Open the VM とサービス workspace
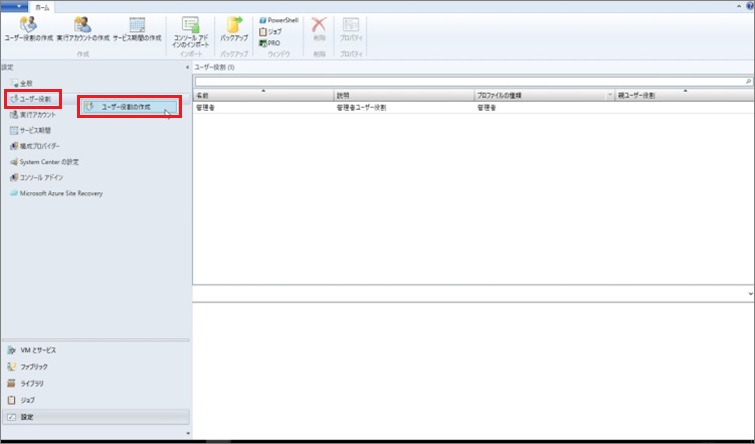This screenshot has width=755, height=444. [x=38, y=351]
